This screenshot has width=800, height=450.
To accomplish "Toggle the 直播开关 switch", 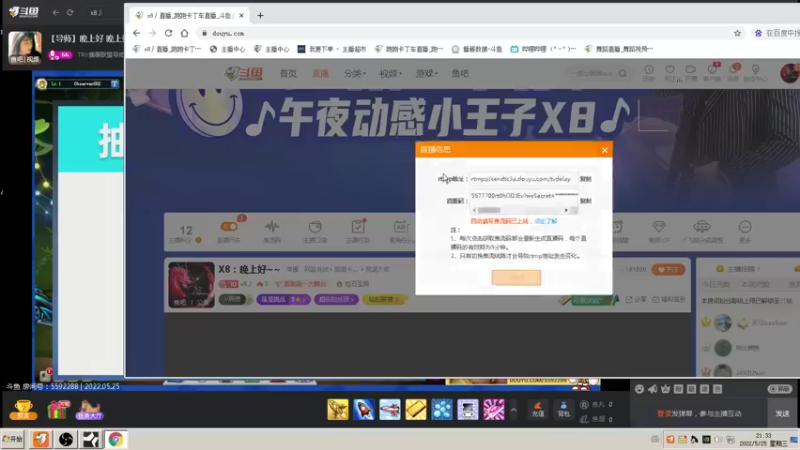I will point(229,227).
